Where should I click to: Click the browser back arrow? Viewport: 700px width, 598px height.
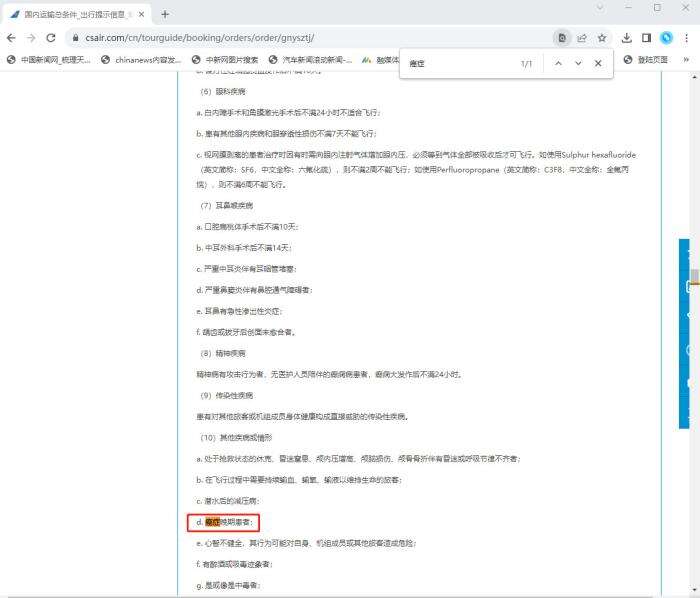[x=11, y=38]
